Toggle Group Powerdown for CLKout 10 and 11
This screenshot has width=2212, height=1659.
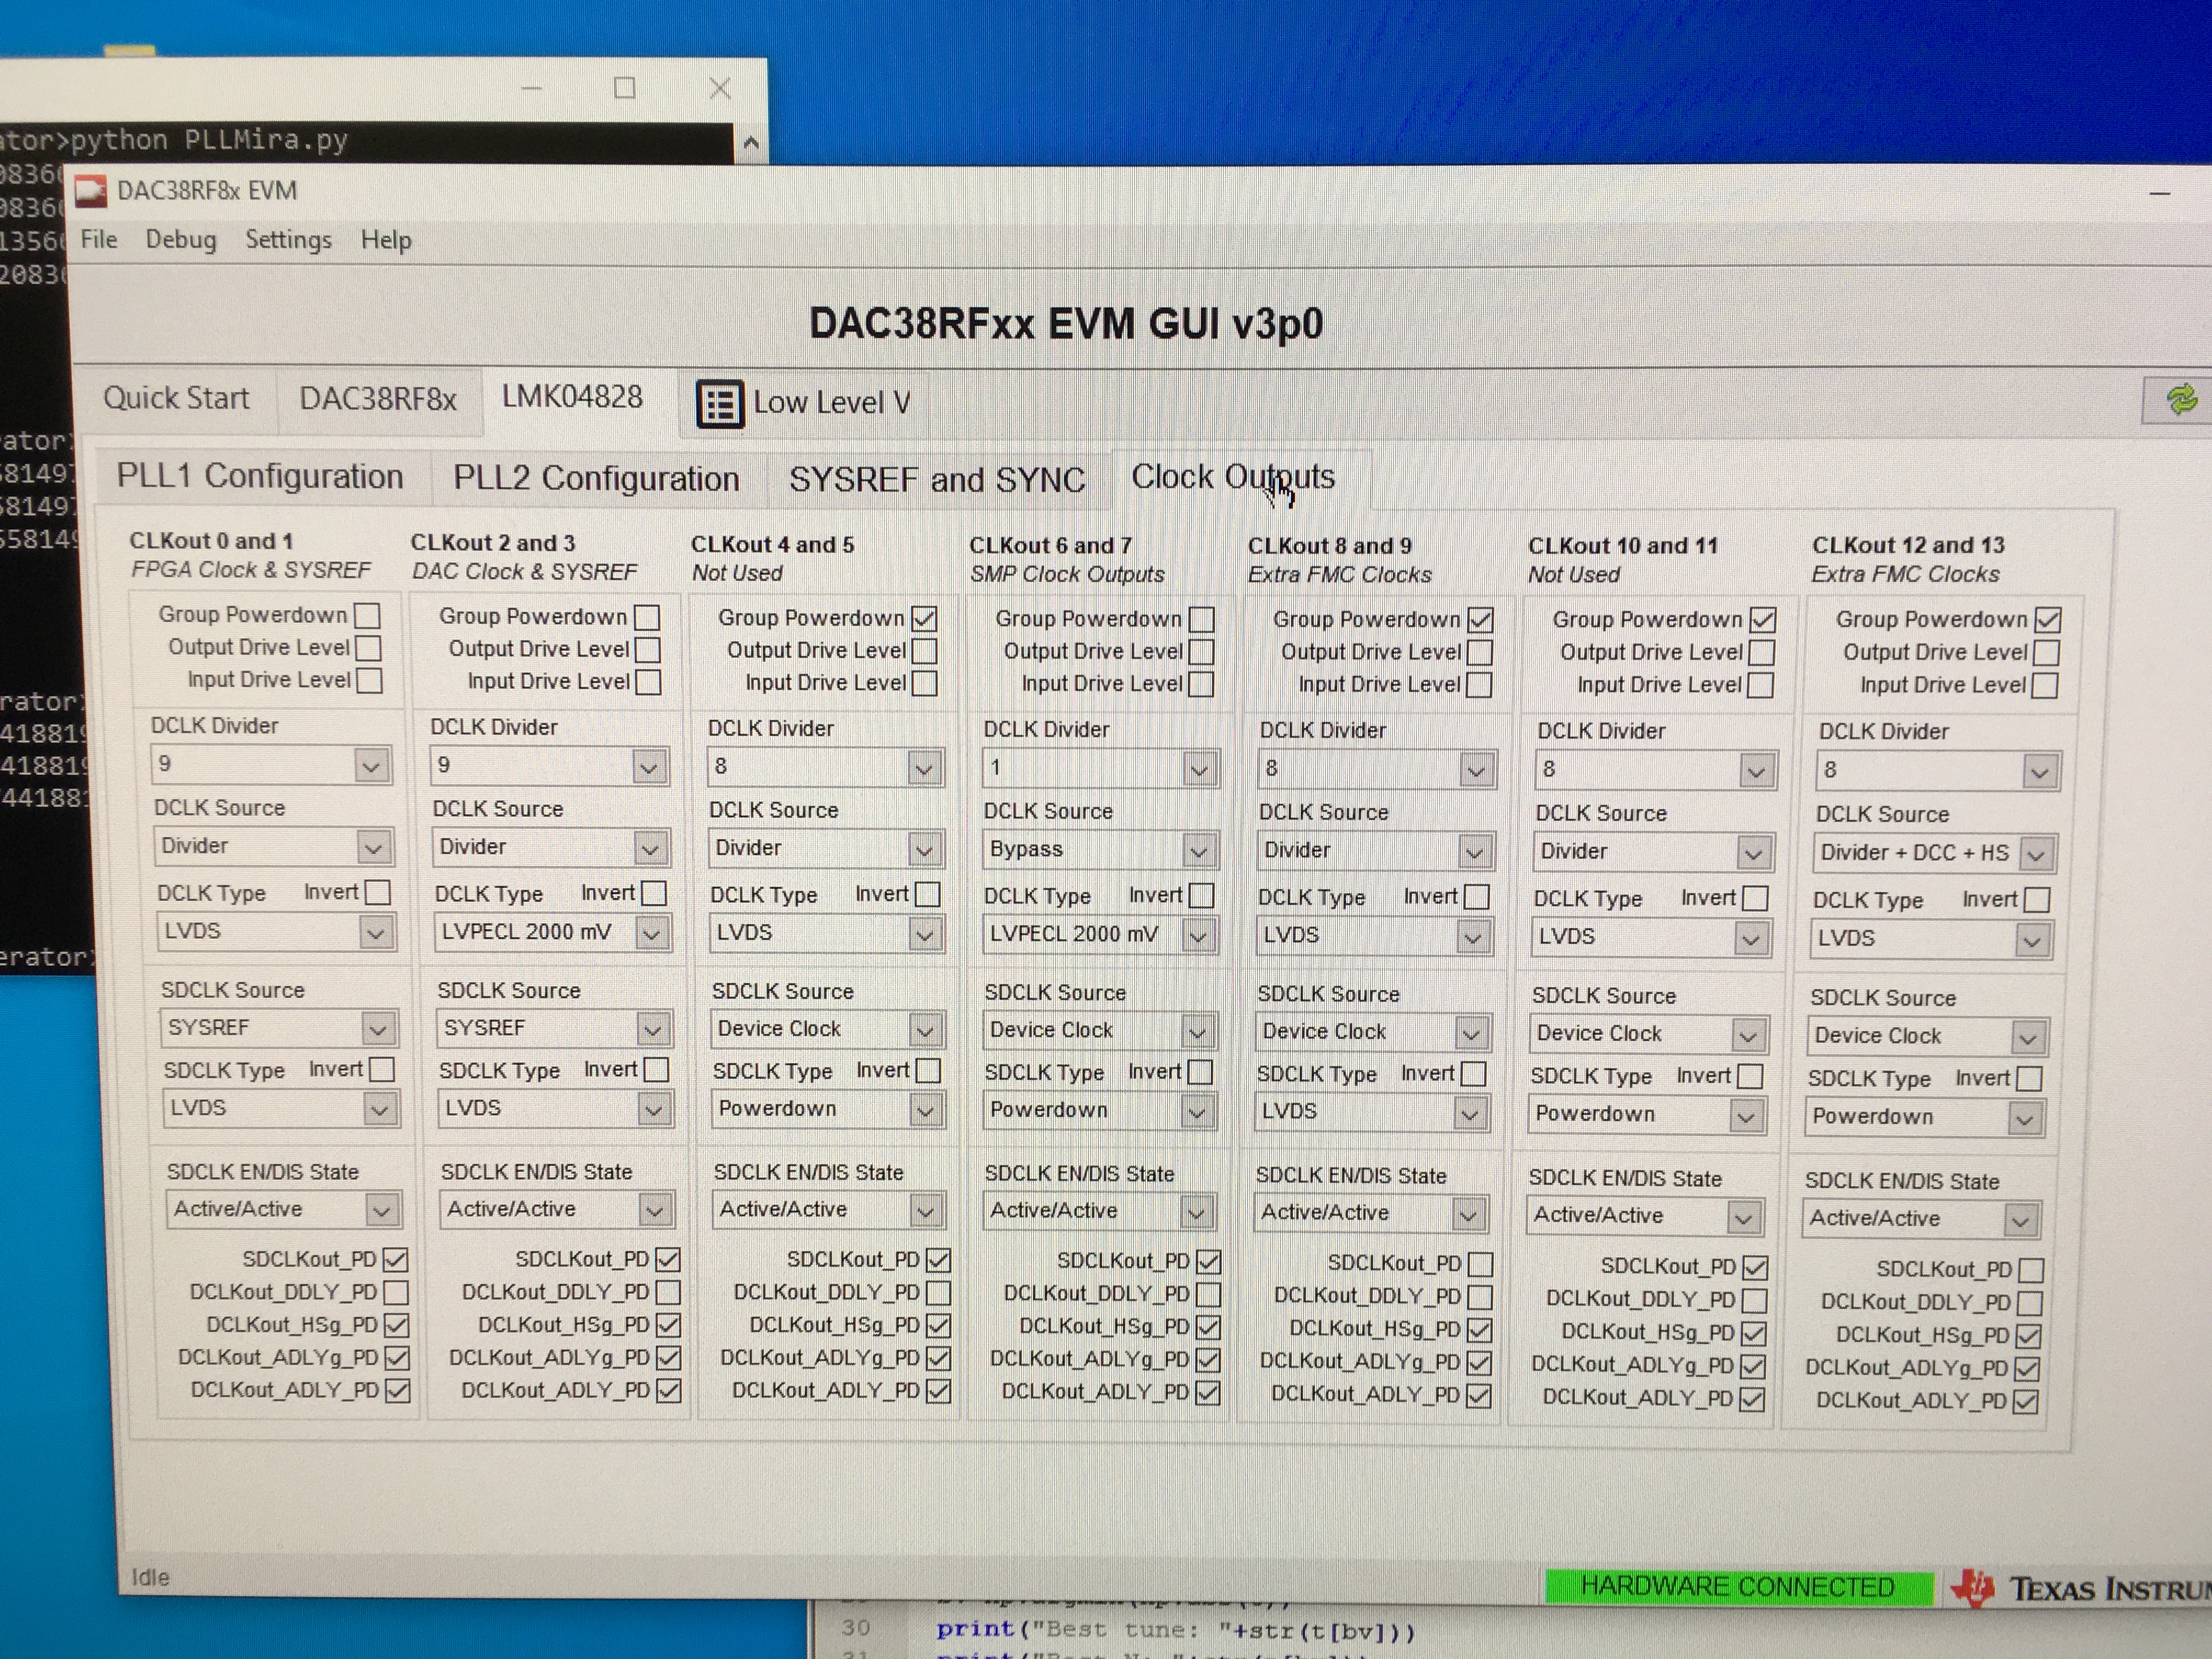tap(1763, 620)
